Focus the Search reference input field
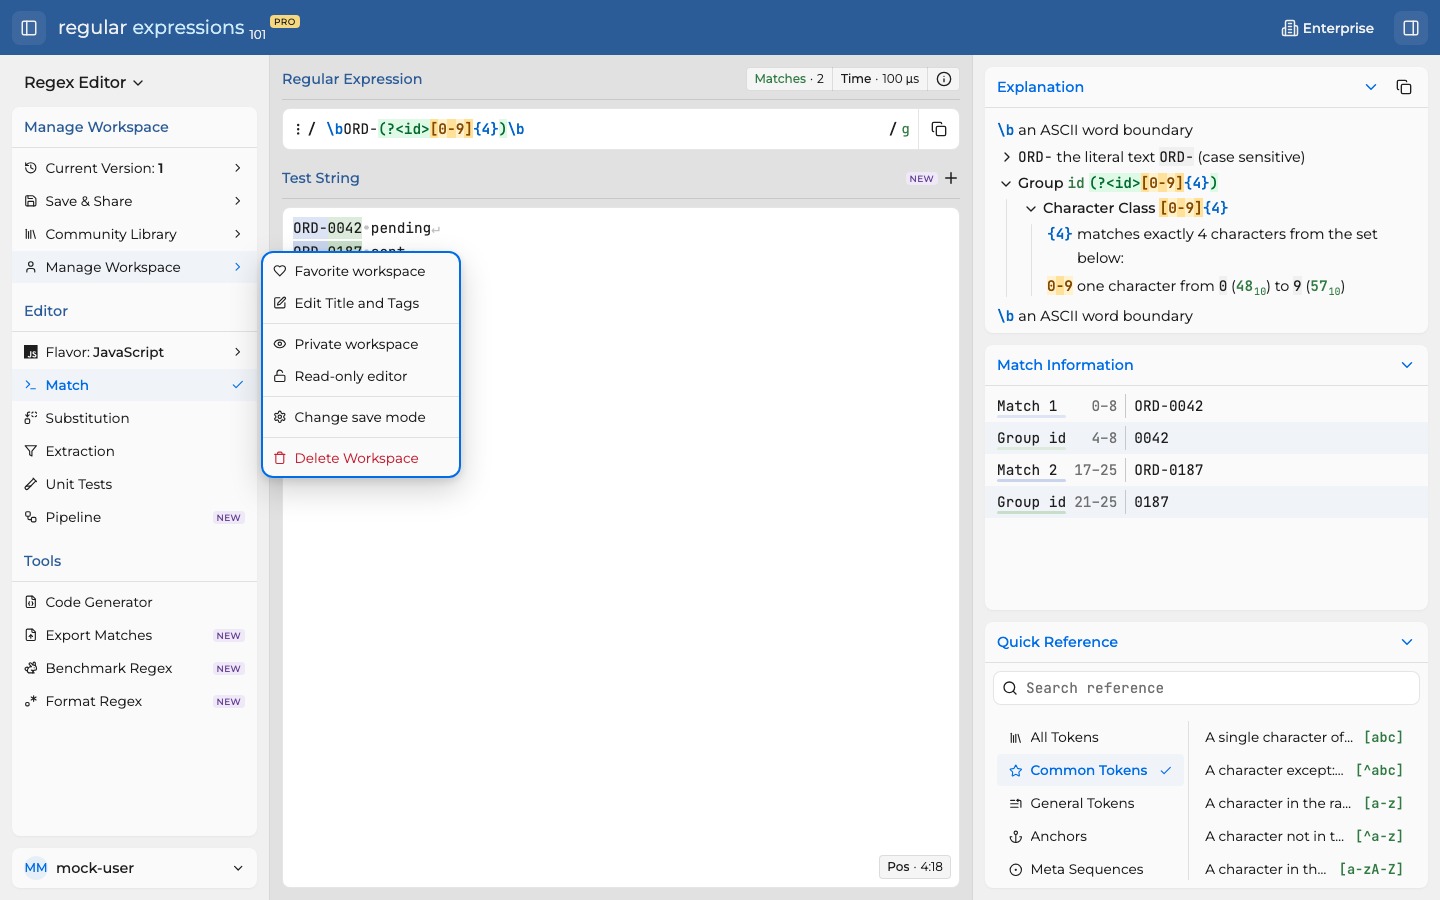 1206,688
